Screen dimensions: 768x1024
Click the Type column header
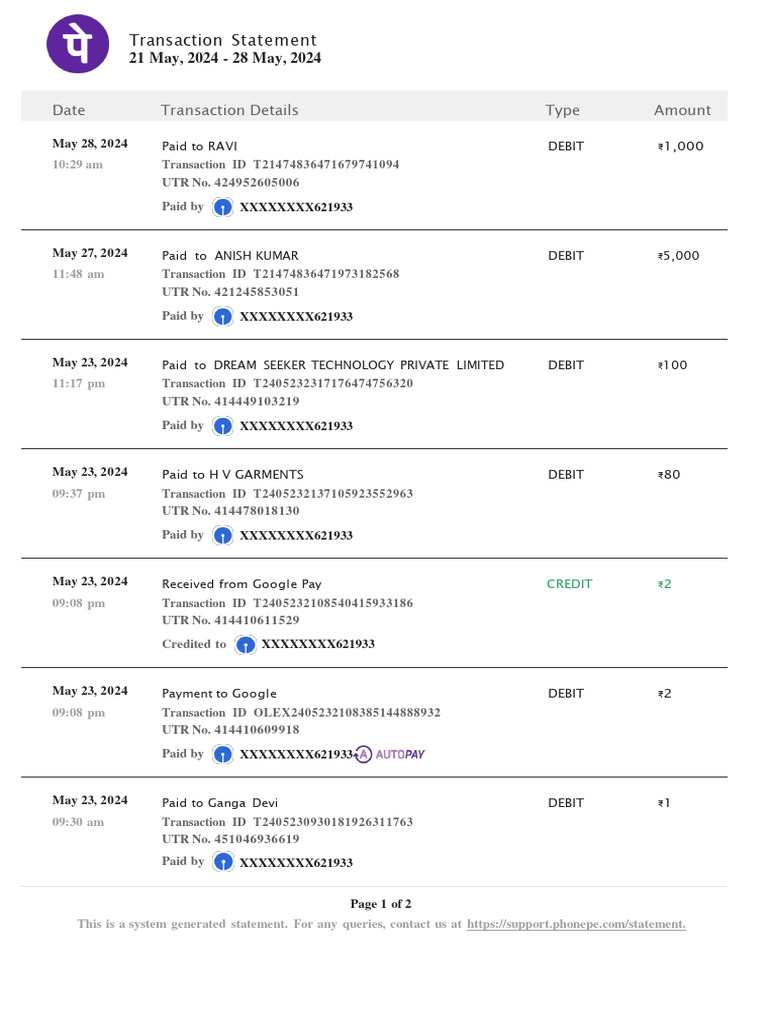click(x=562, y=110)
